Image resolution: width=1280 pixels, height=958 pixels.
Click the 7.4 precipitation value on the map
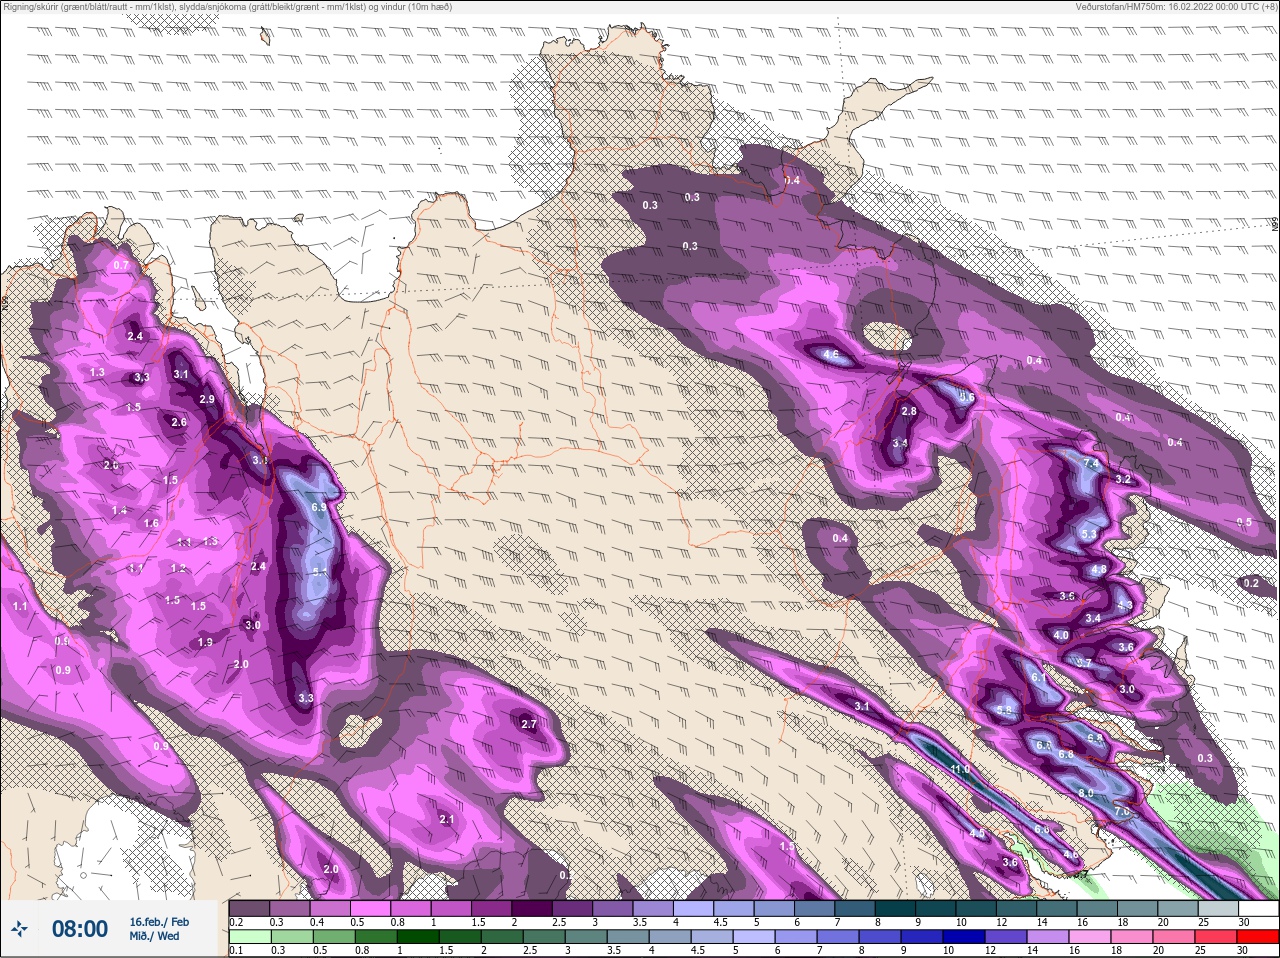point(1091,464)
